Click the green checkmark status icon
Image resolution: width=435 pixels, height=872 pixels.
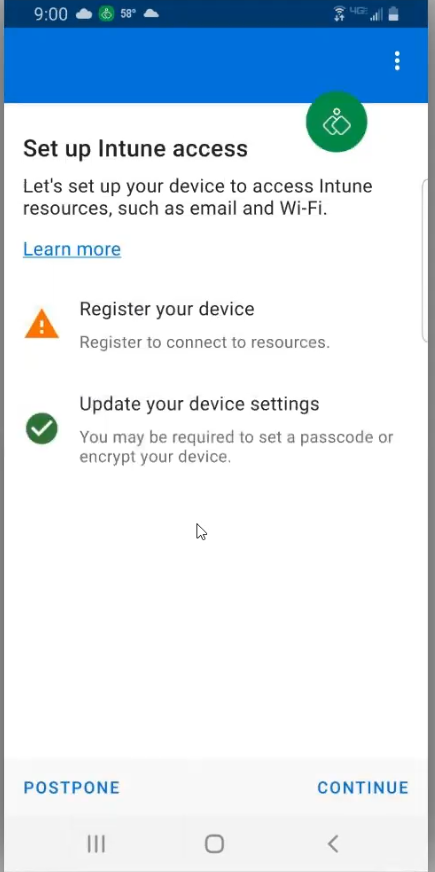(42, 428)
